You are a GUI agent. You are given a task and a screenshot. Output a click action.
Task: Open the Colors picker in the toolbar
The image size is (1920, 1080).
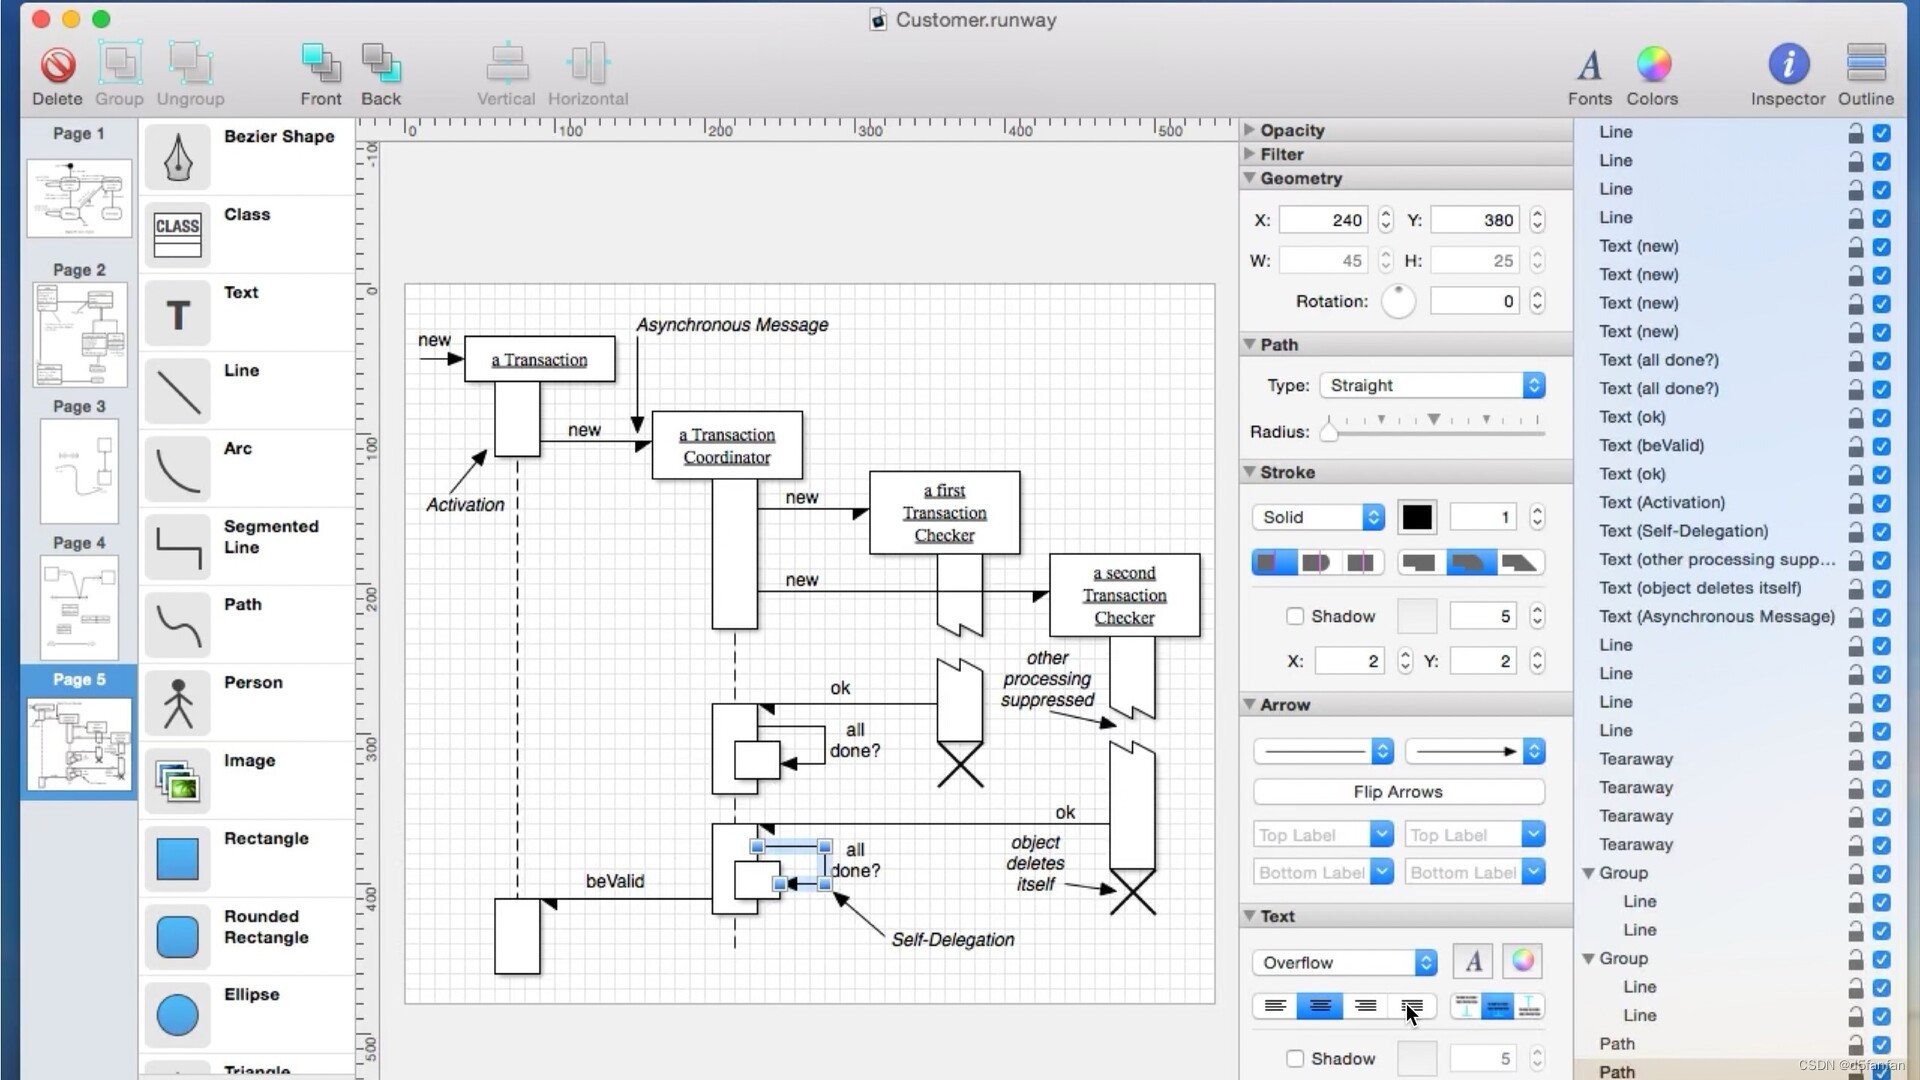coord(1652,65)
